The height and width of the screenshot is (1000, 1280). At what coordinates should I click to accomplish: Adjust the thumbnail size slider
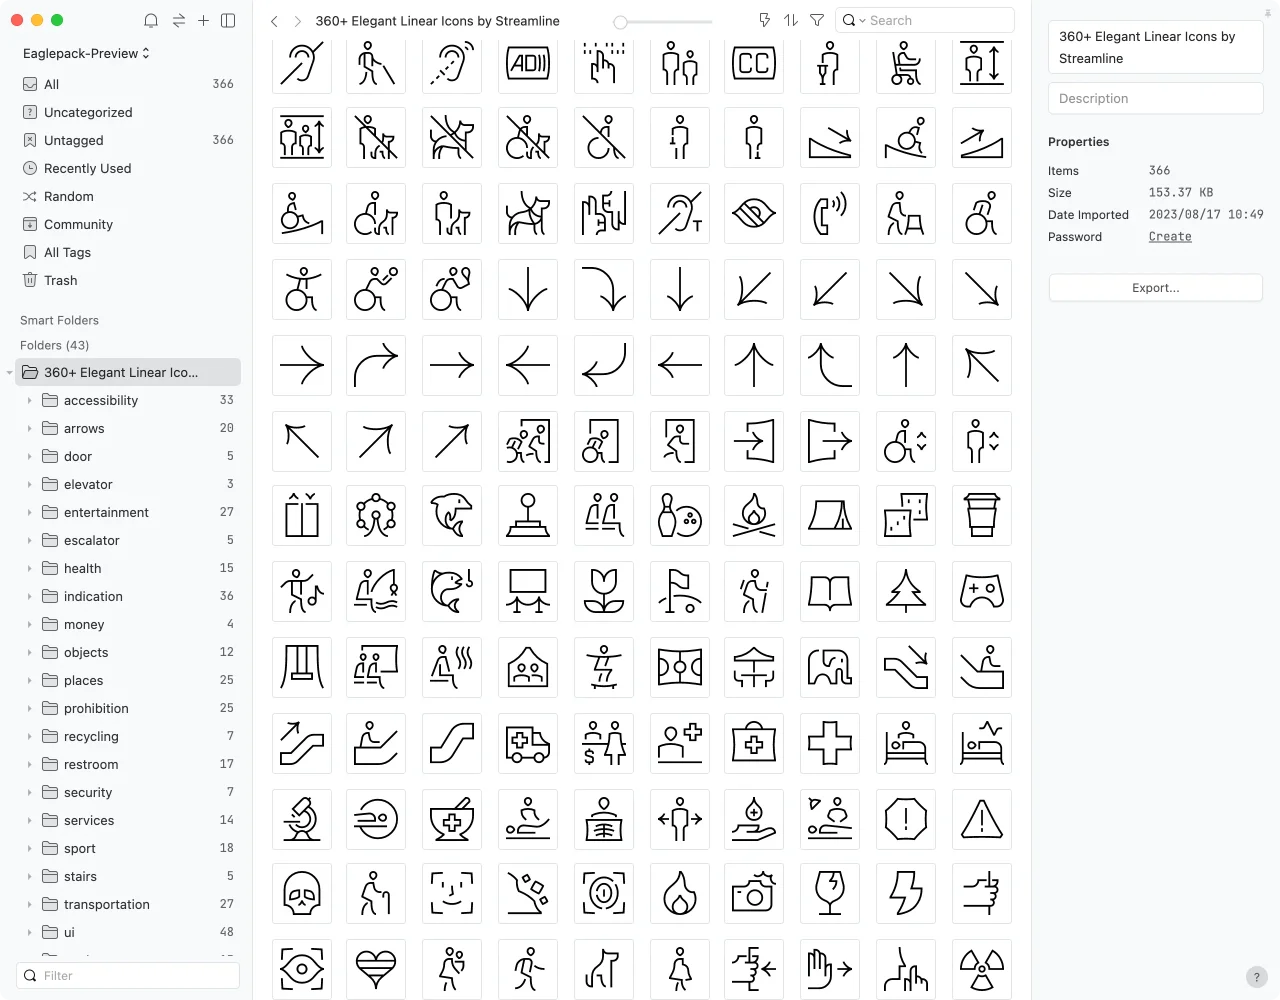621,21
